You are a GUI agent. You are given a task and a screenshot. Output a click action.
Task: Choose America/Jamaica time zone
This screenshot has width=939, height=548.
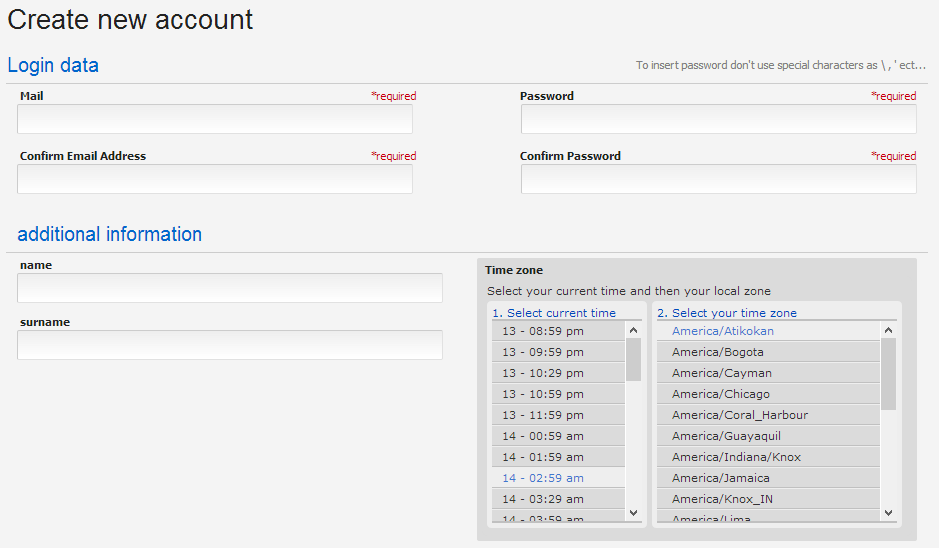coord(768,478)
